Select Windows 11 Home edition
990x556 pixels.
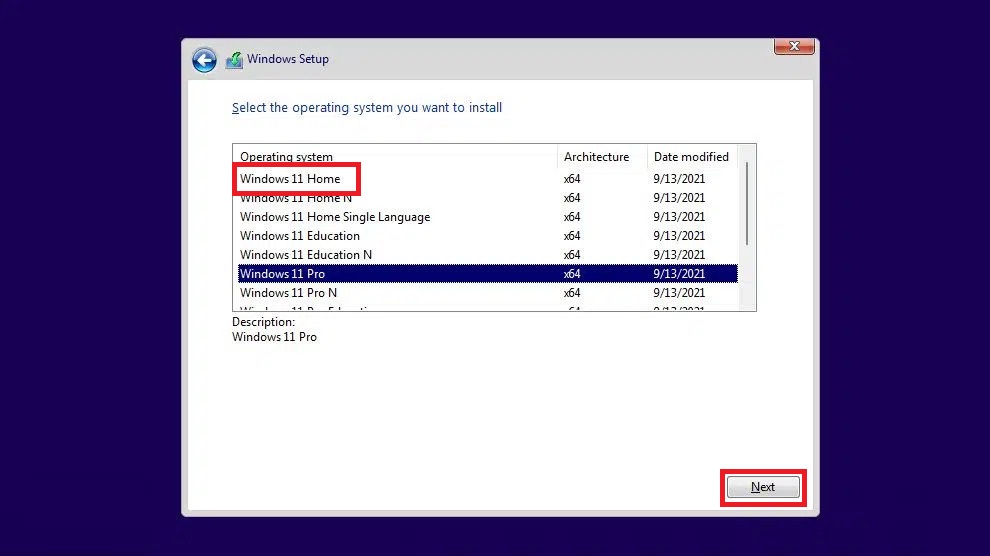tap(487, 179)
